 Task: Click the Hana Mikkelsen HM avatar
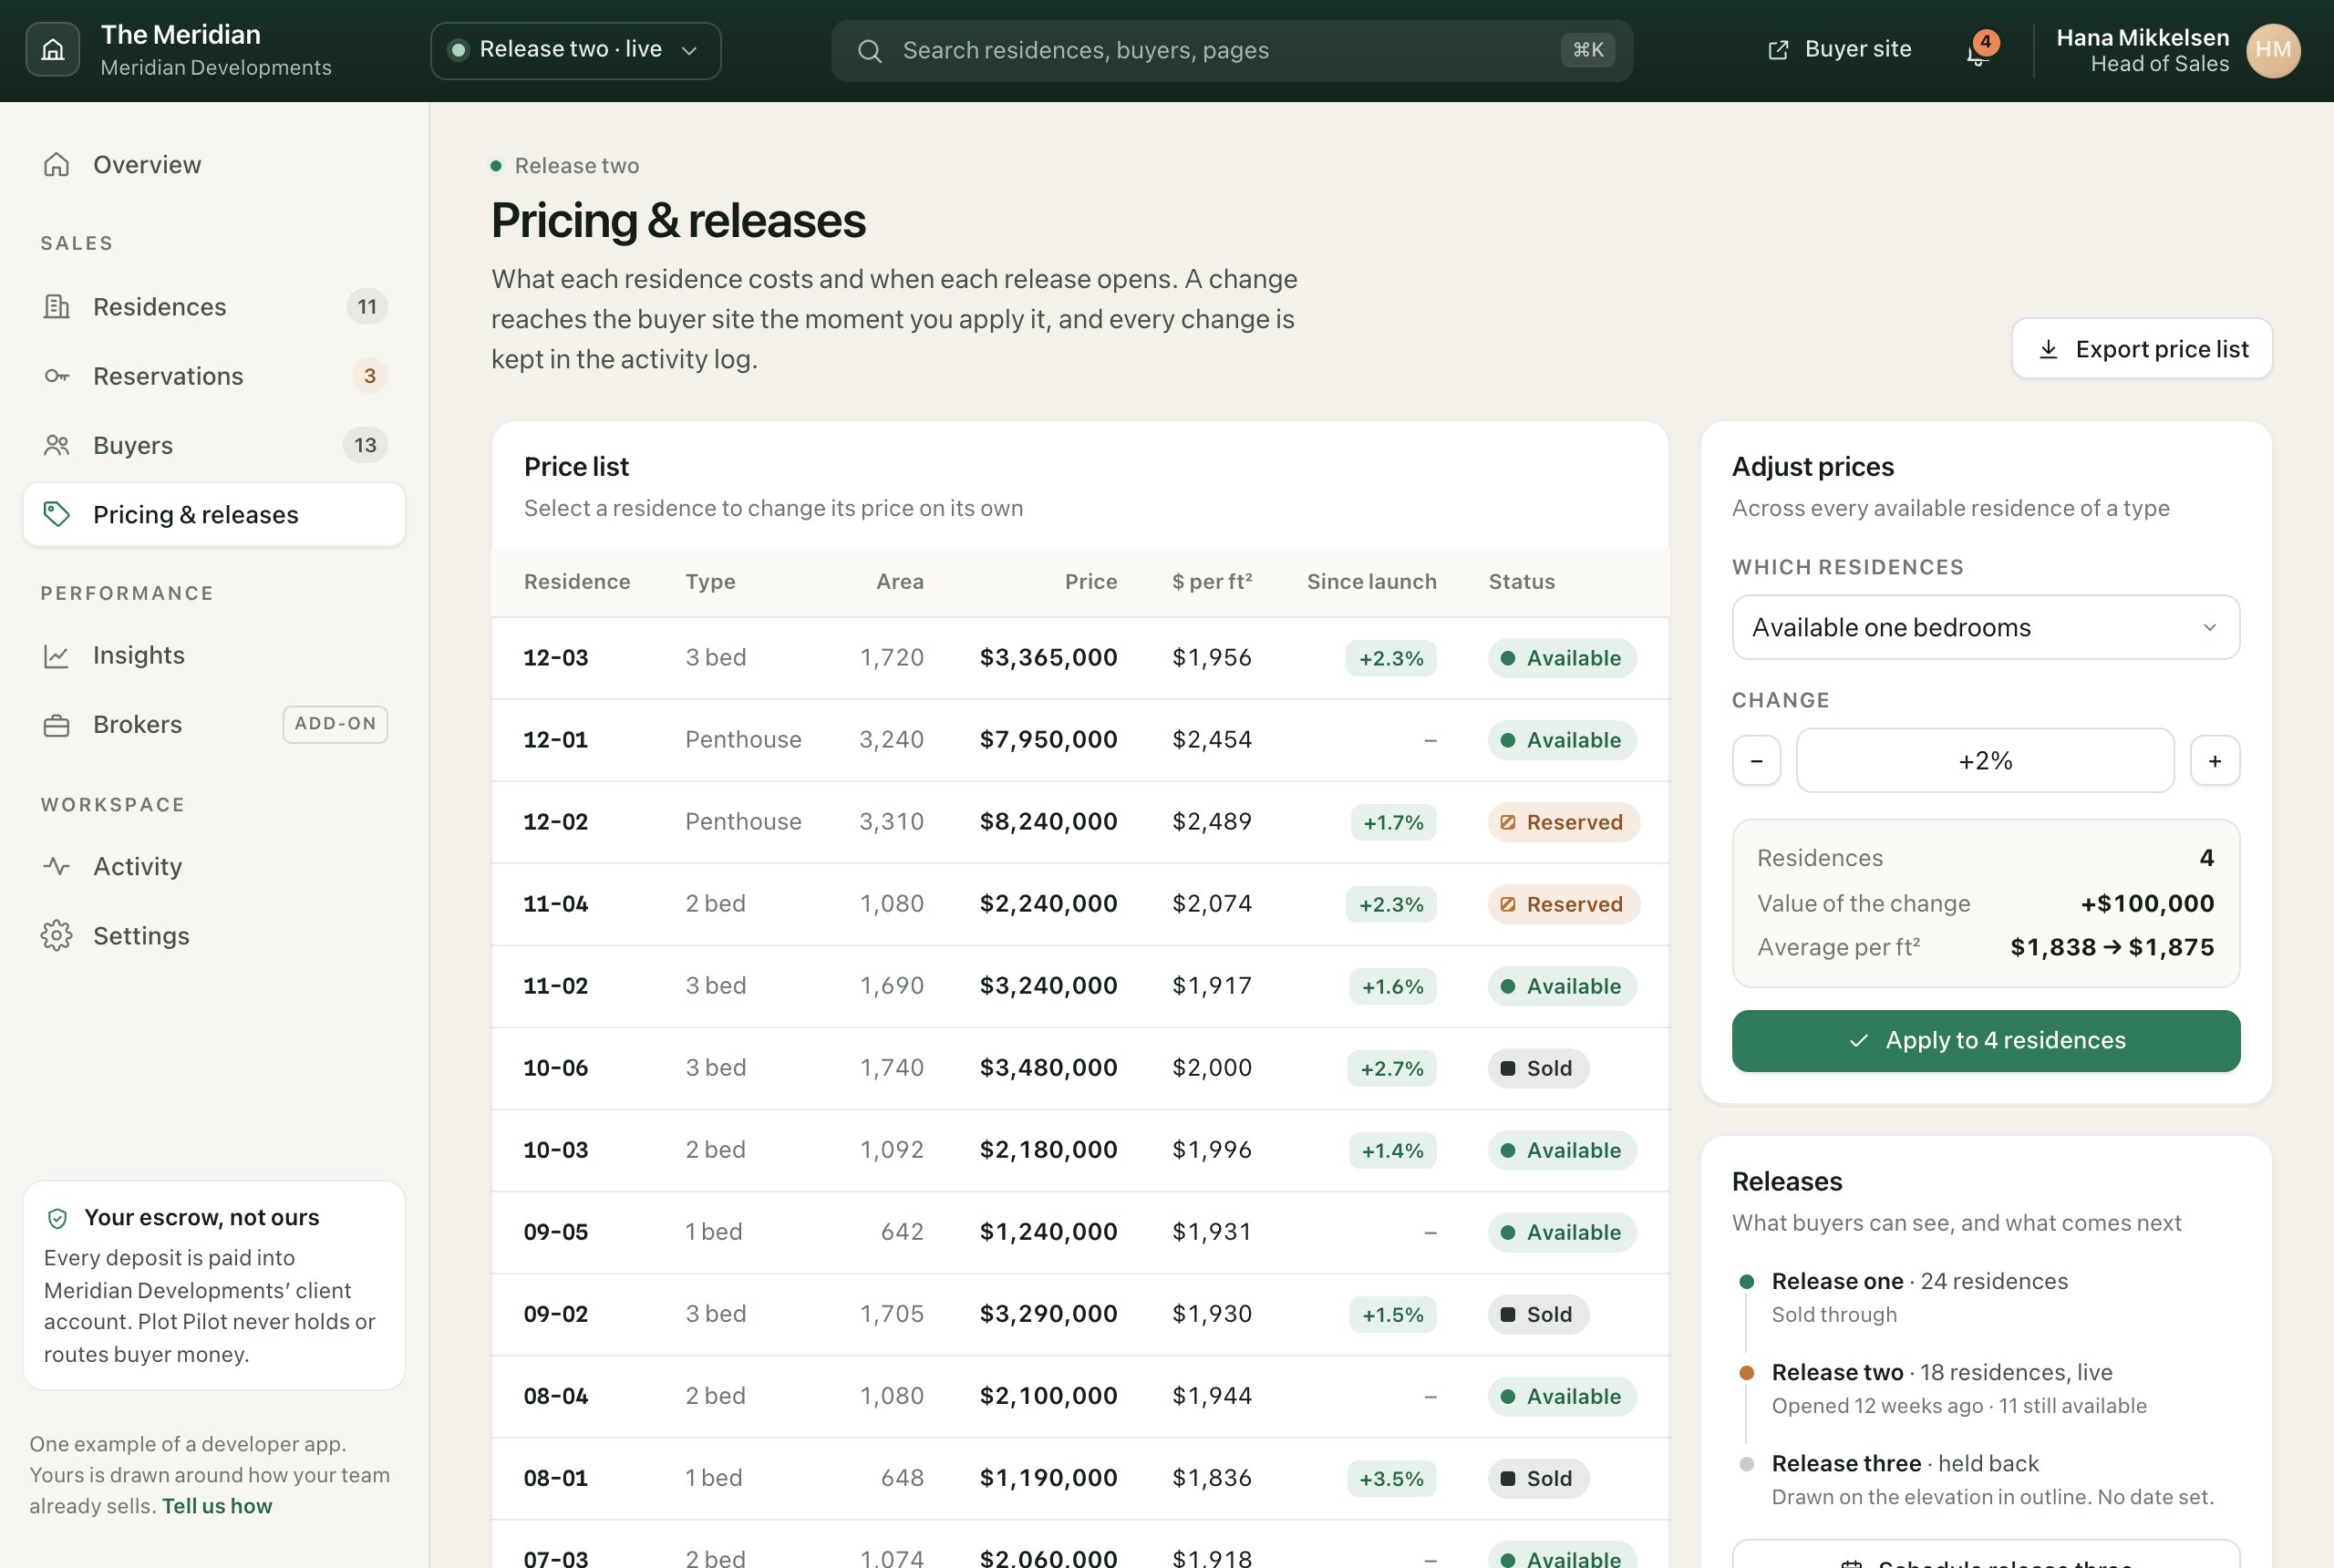[x=2273, y=50]
